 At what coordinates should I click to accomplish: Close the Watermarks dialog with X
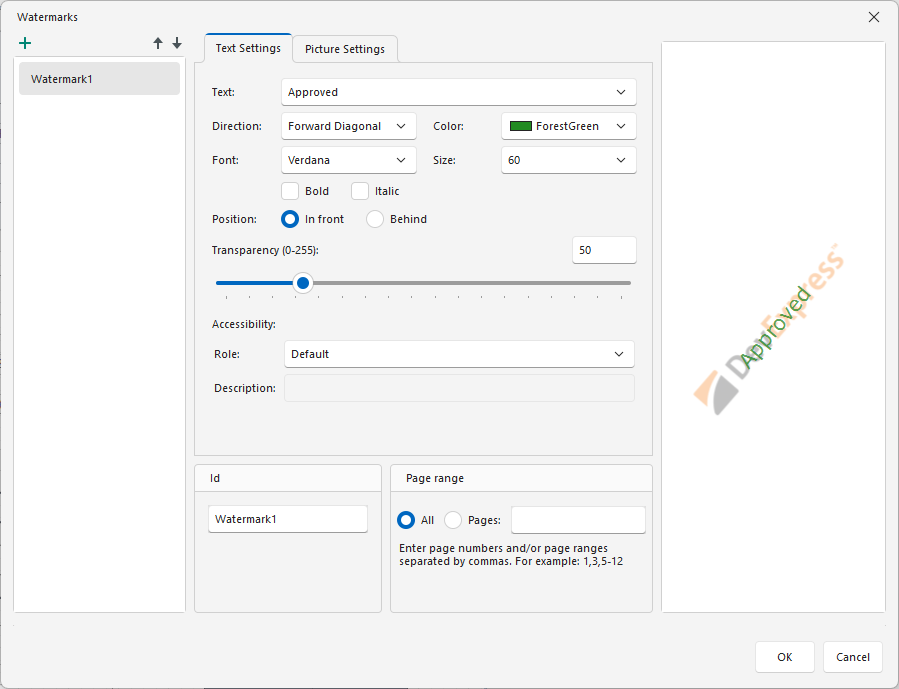pos(873,17)
